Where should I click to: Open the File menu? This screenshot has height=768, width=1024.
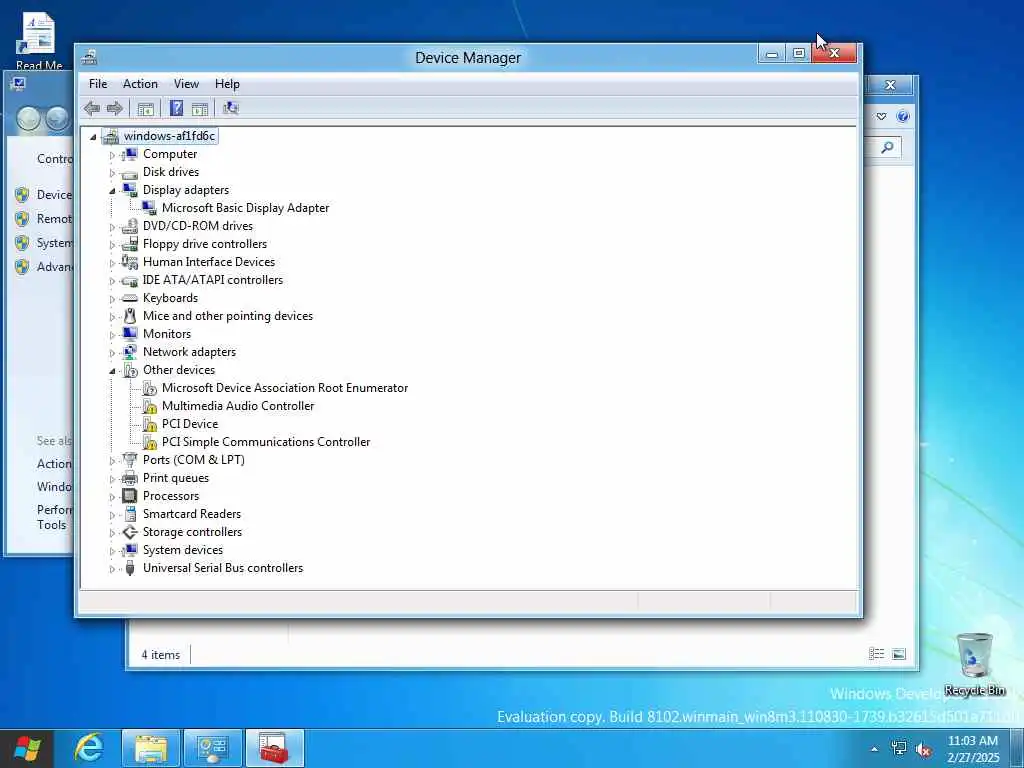98,84
